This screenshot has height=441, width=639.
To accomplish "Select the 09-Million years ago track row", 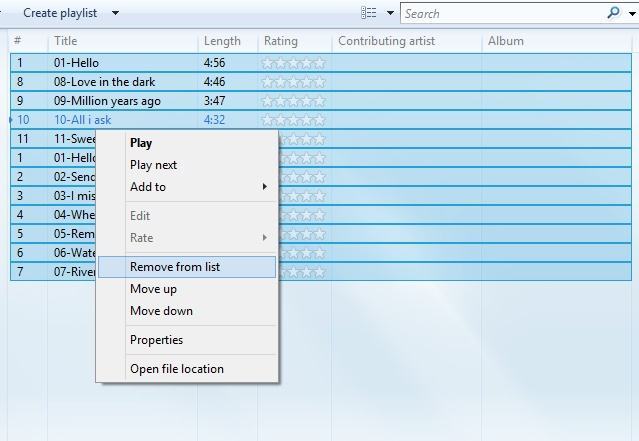I will (x=321, y=101).
